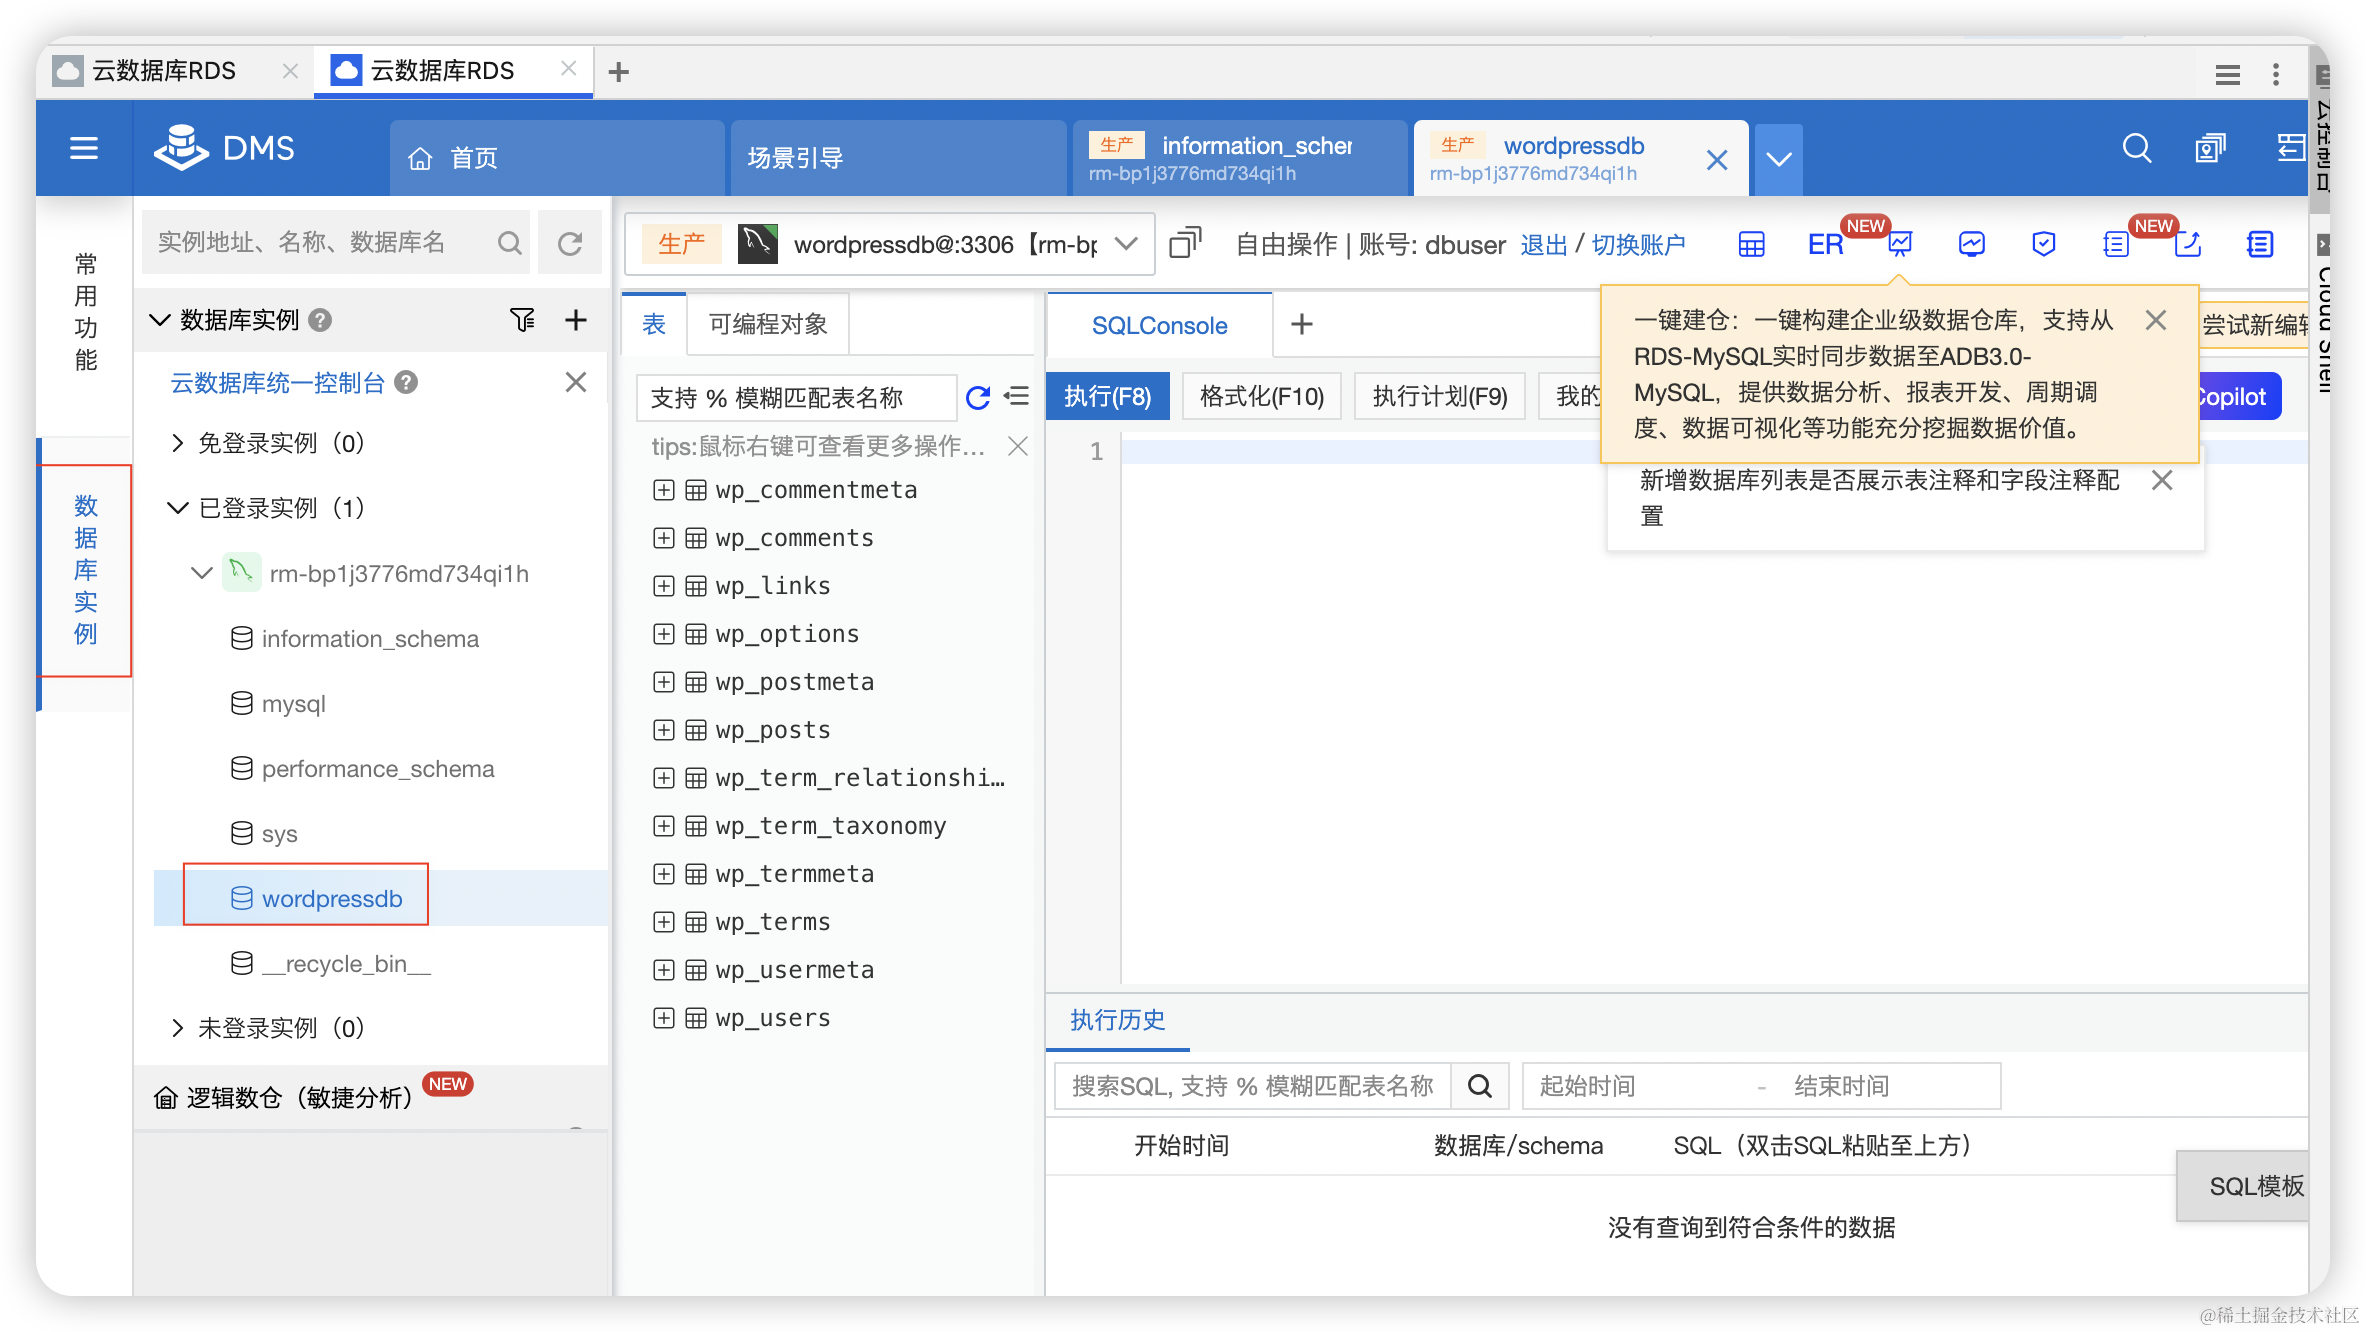Click the 退出 link

(x=1543, y=245)
